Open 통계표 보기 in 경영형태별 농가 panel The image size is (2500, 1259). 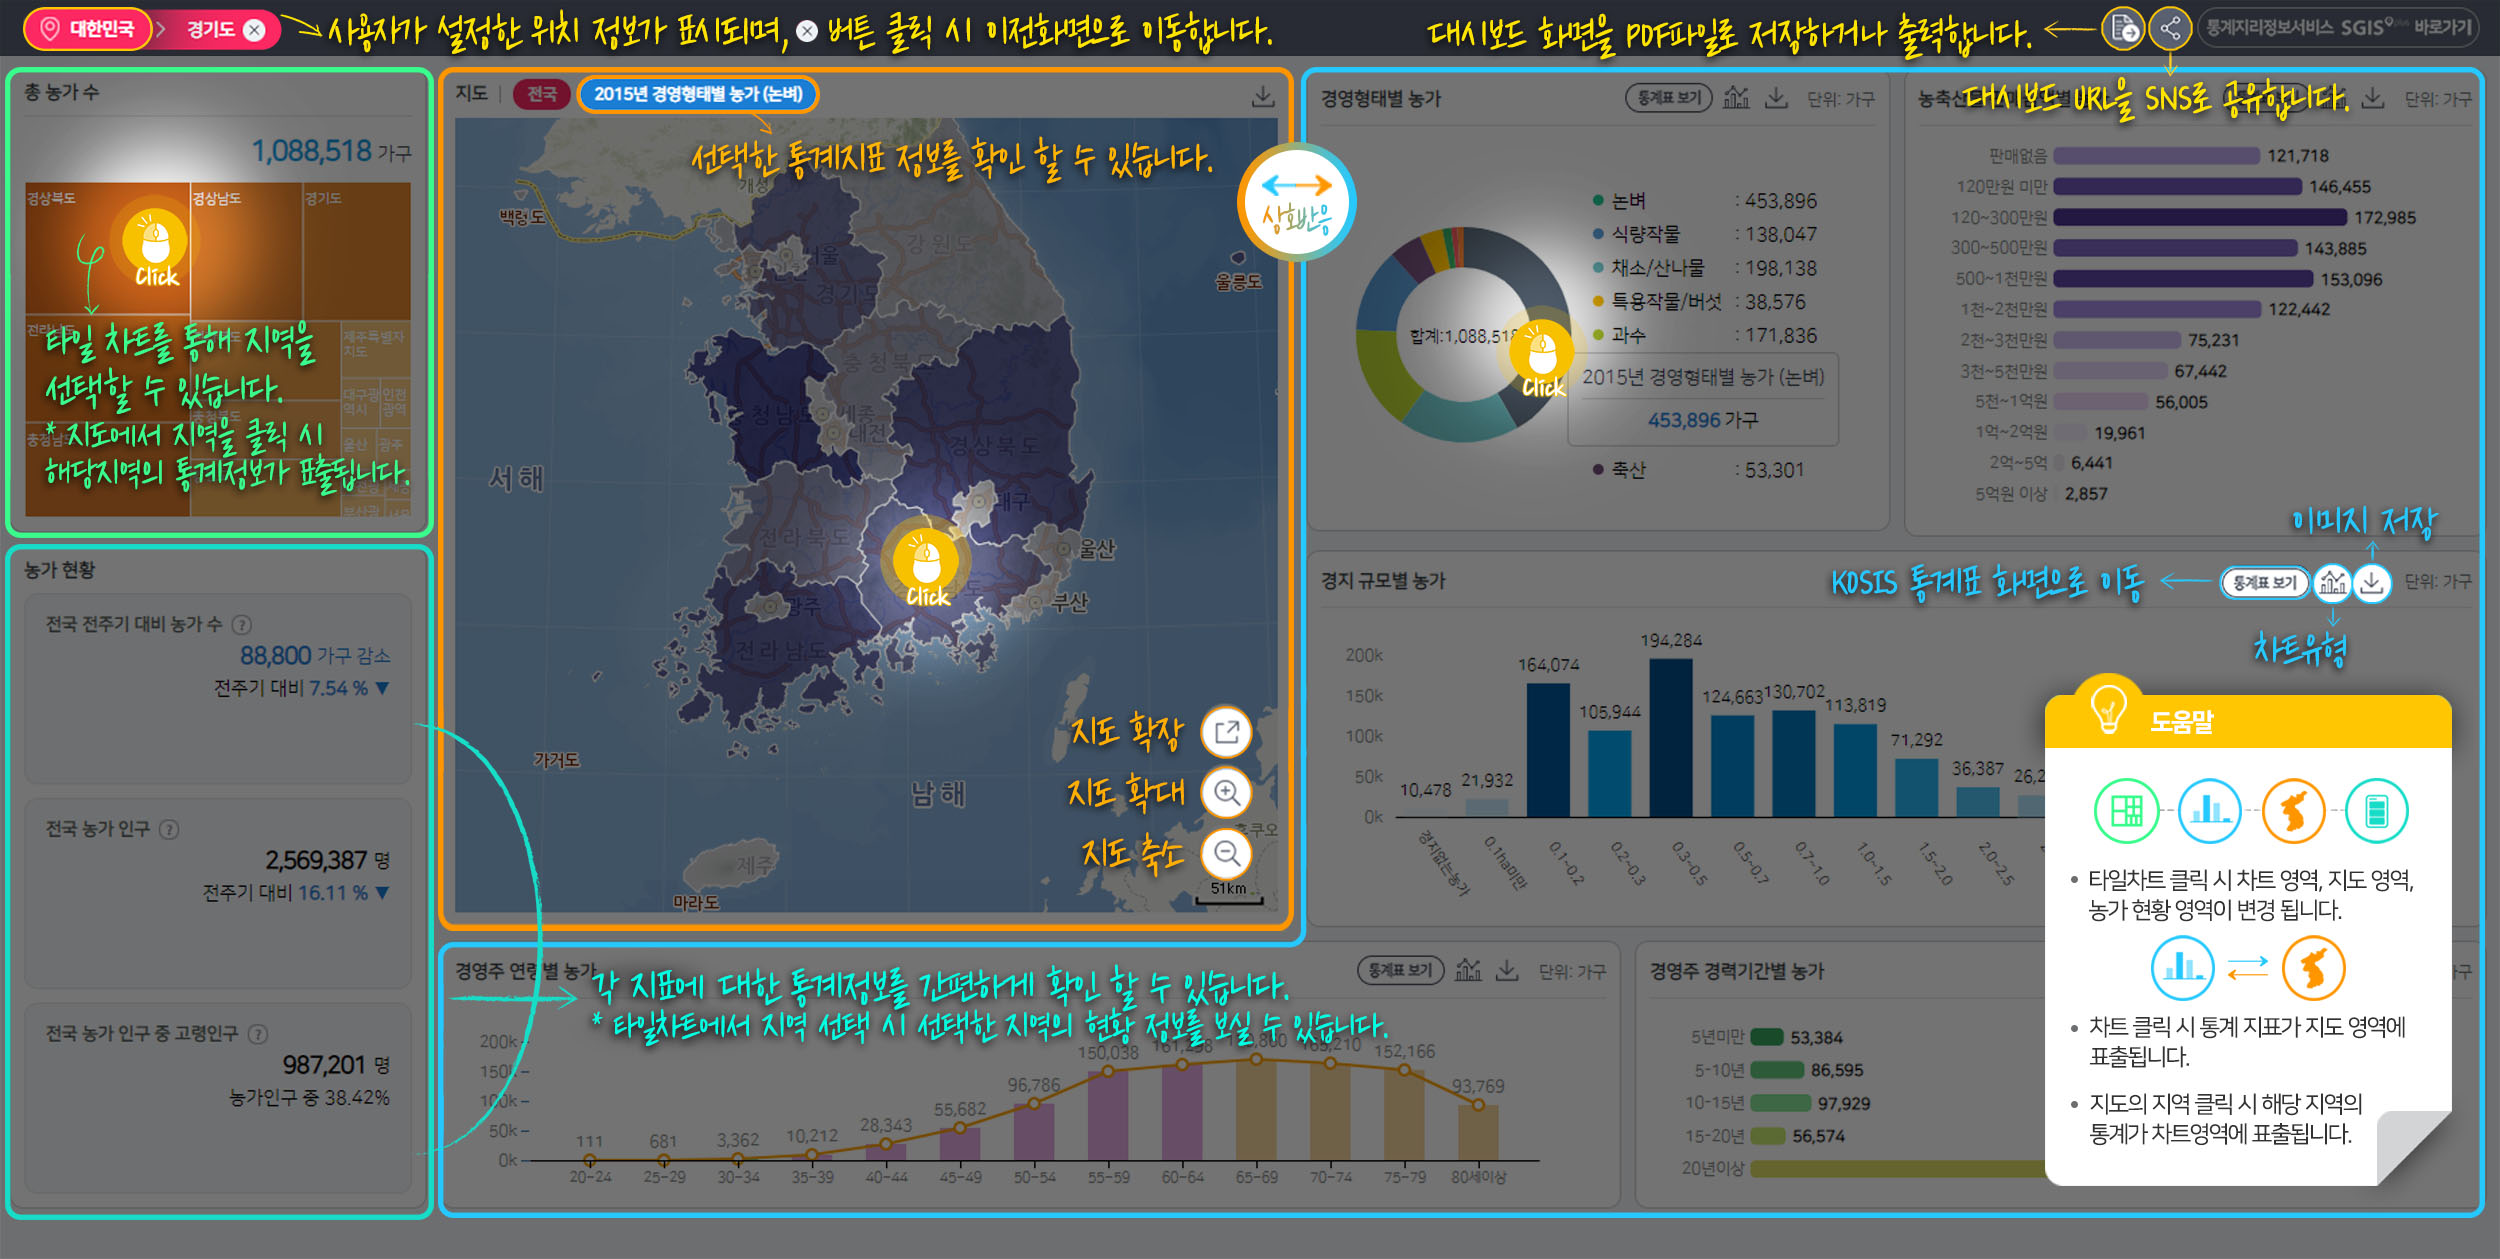click(x=1668, y=98)
